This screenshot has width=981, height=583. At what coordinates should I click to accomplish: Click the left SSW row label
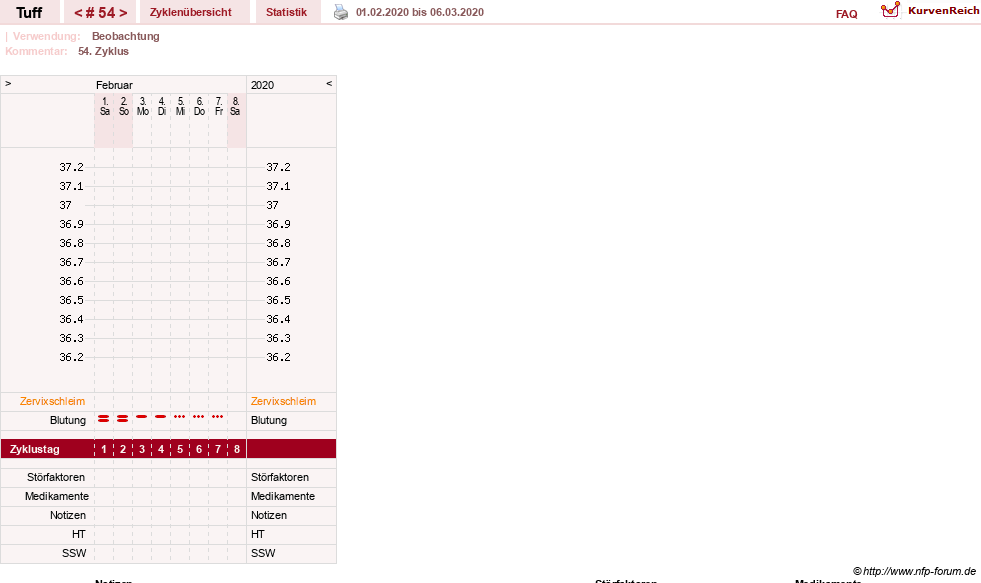click(74, 553)
